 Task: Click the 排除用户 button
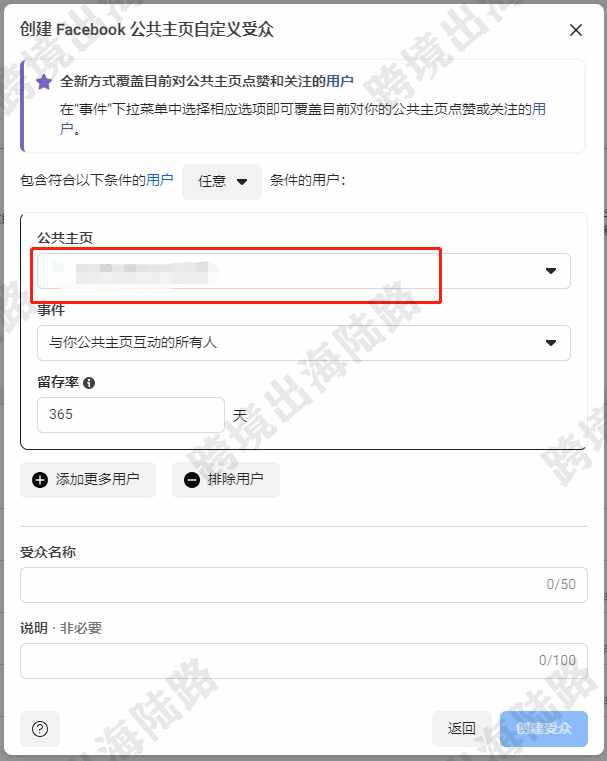tap(226, 480)
